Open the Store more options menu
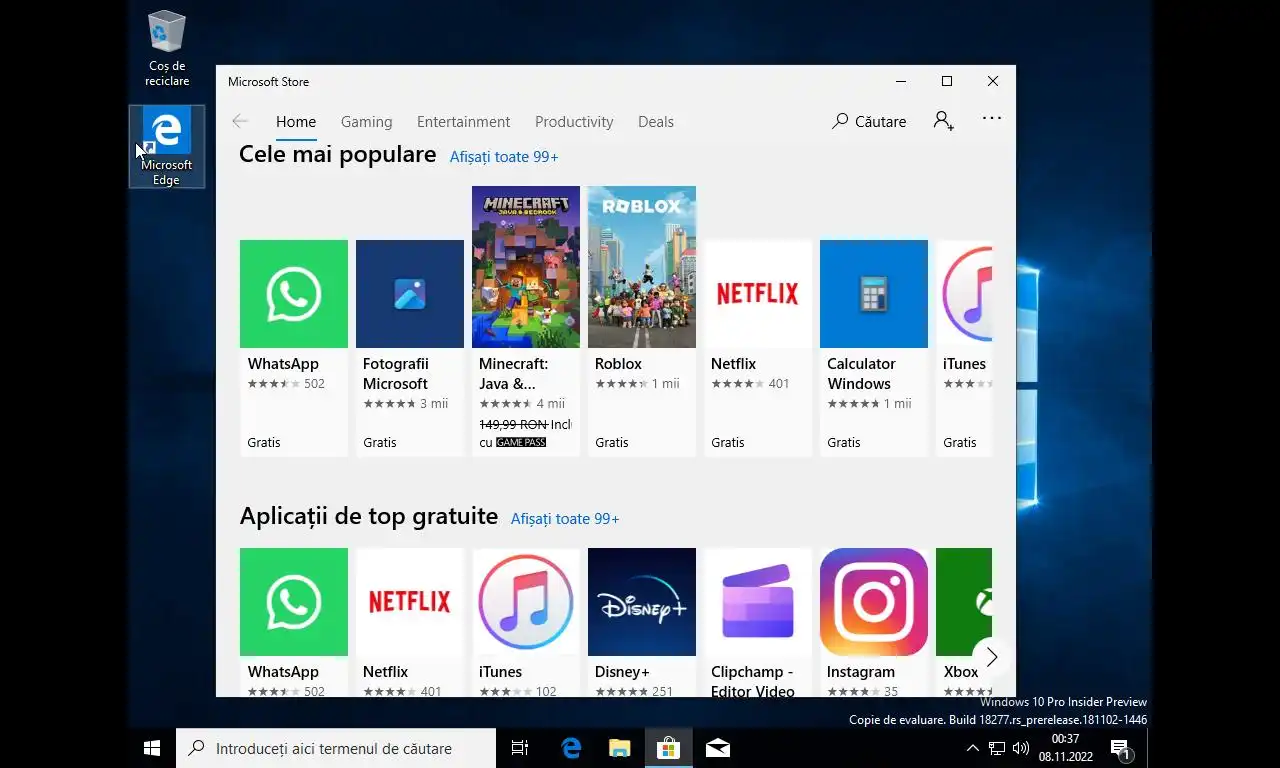 [992, 118]
